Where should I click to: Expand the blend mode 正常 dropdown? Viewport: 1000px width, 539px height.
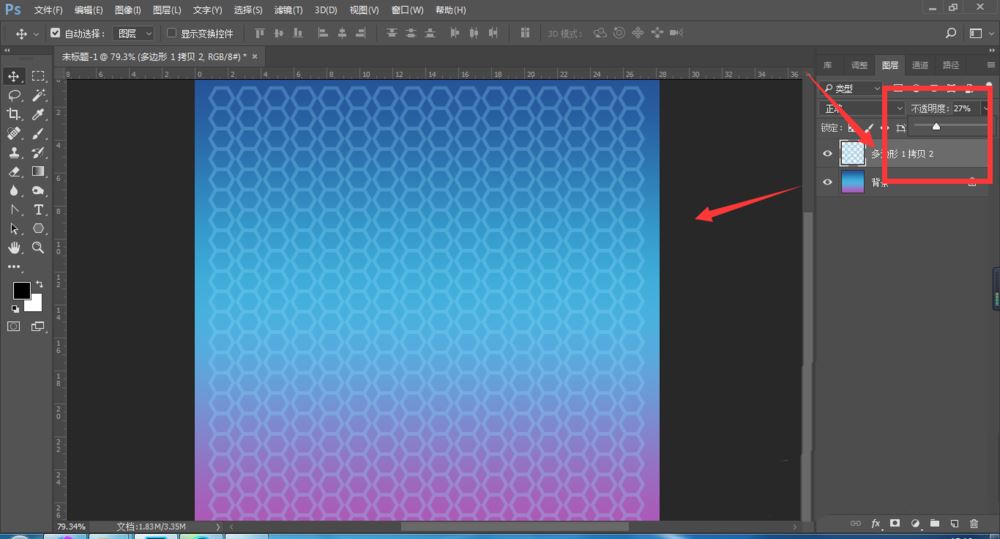pyautogui.click(x=862, y=108)
